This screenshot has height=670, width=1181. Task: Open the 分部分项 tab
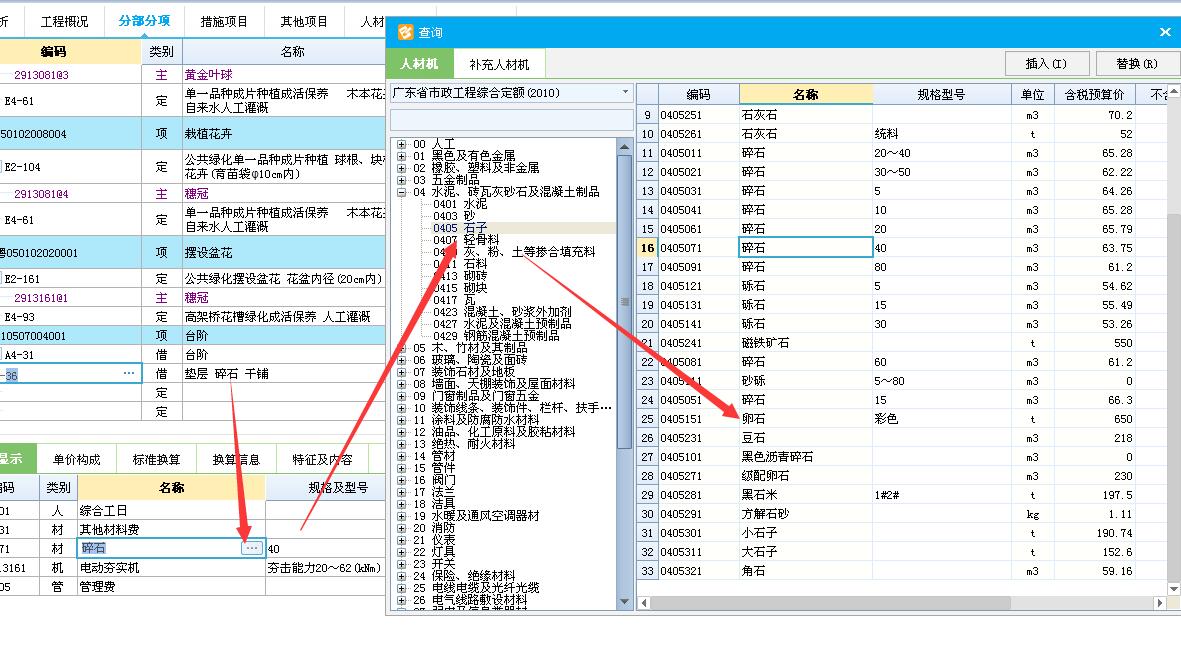144,21
